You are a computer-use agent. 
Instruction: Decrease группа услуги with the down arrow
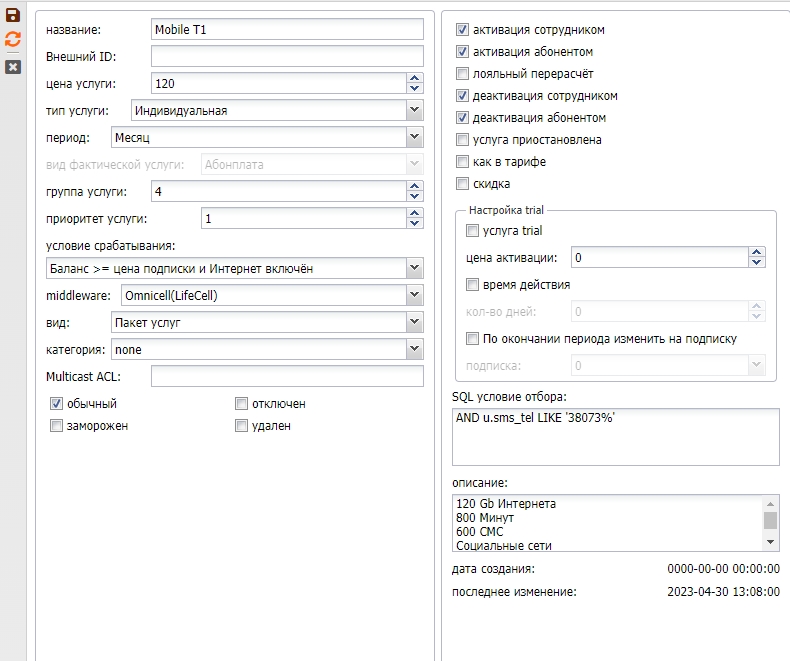point(415,196)
